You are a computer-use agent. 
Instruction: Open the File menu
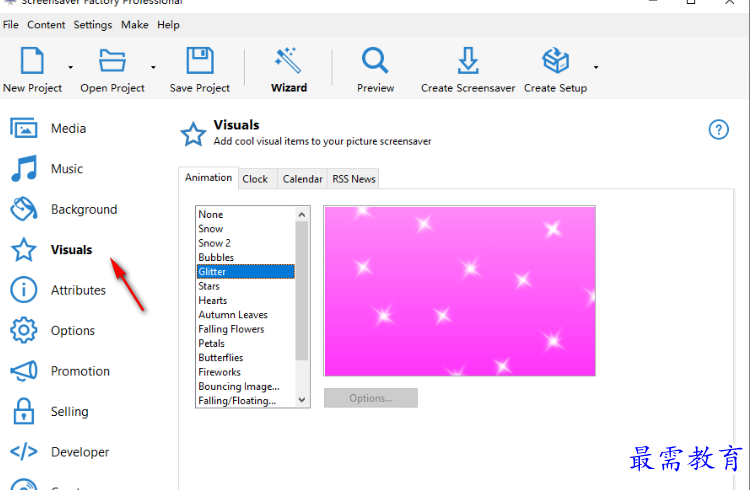pyautogui.click(x=11, y=25)
